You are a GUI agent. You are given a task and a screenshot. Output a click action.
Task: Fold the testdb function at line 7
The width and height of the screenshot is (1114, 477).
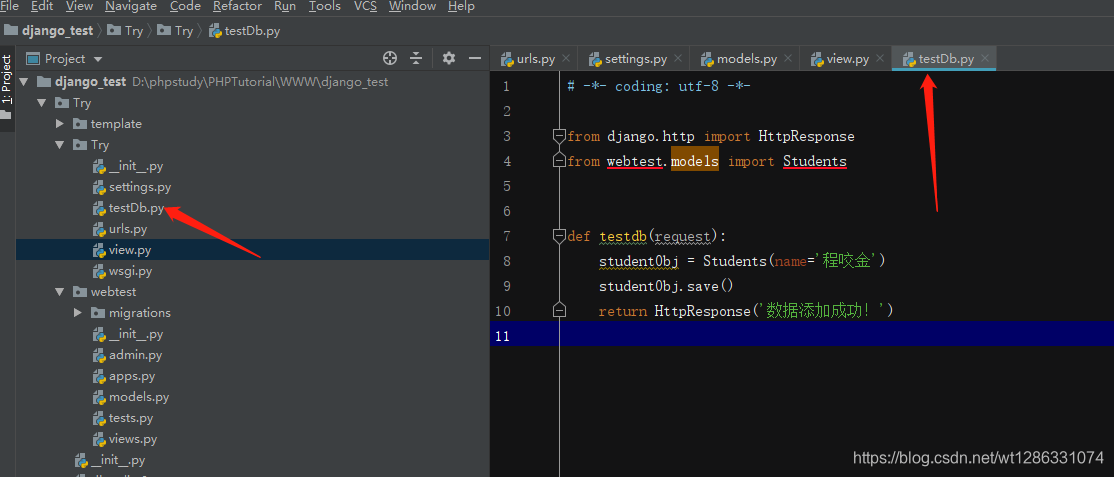coord(559,236)
